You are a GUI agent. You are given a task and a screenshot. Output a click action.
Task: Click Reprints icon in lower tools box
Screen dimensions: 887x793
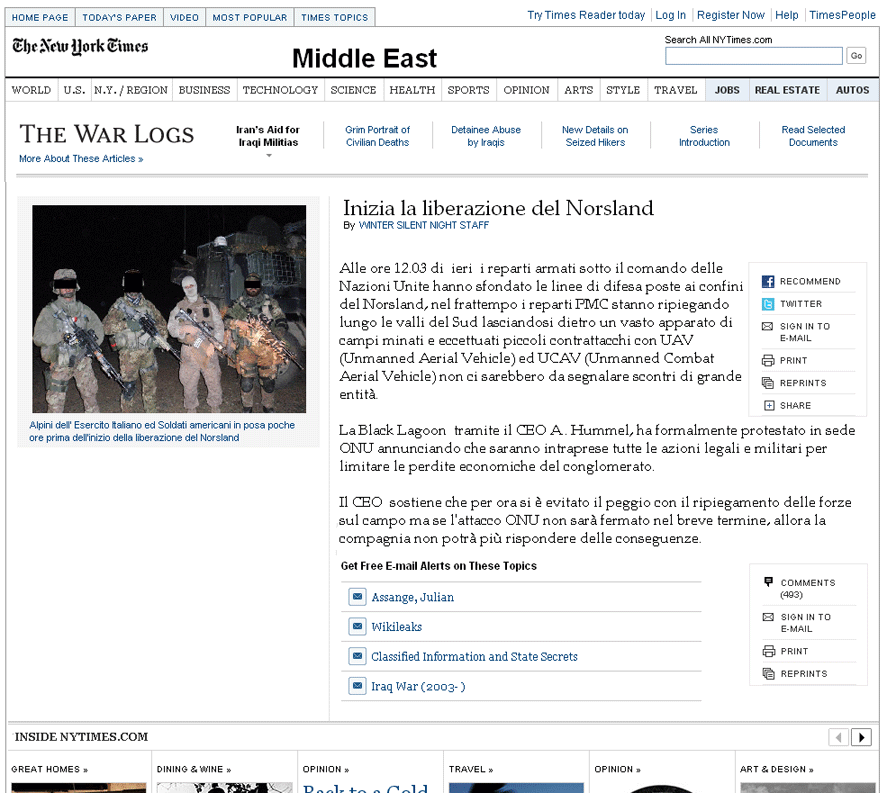[769, 674]
